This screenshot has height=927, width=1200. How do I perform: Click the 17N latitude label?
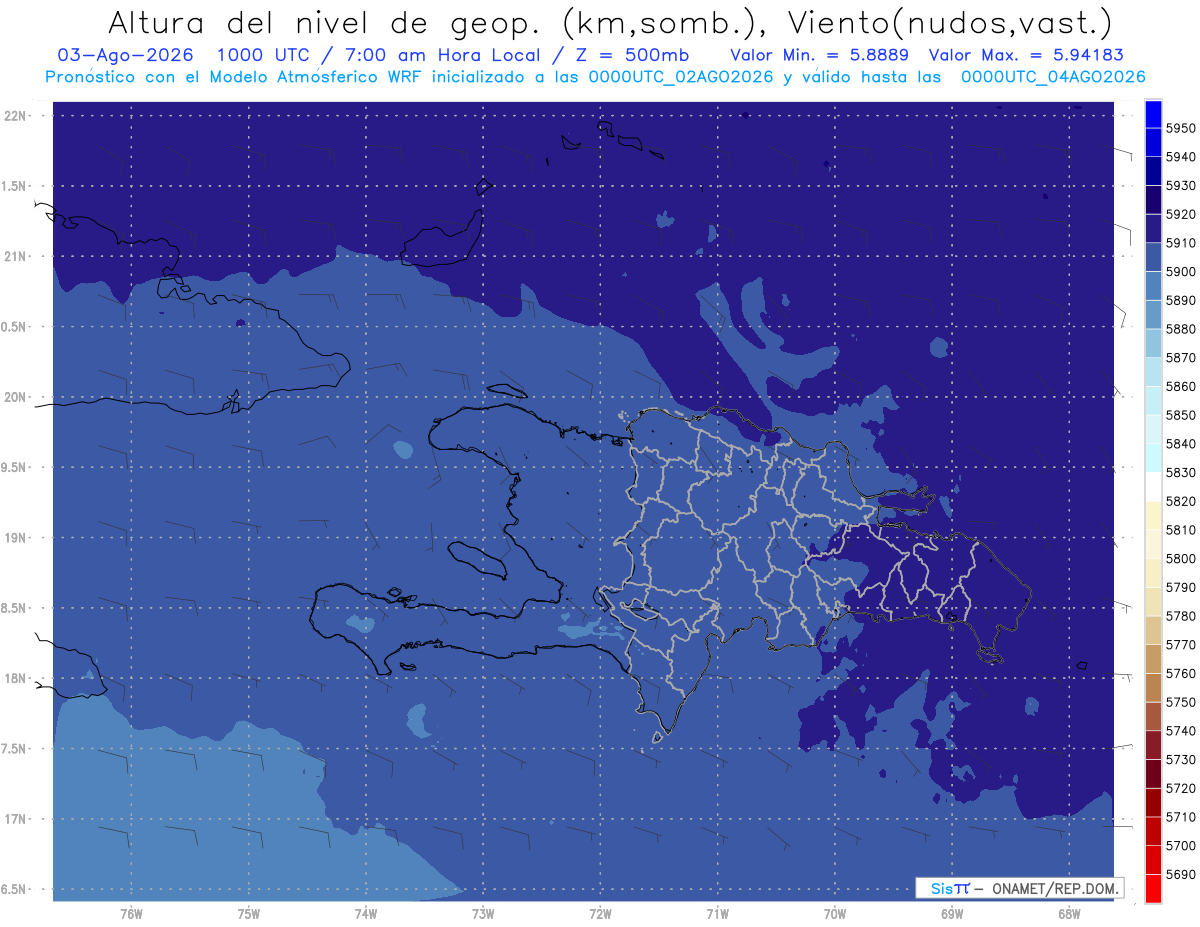16,820
